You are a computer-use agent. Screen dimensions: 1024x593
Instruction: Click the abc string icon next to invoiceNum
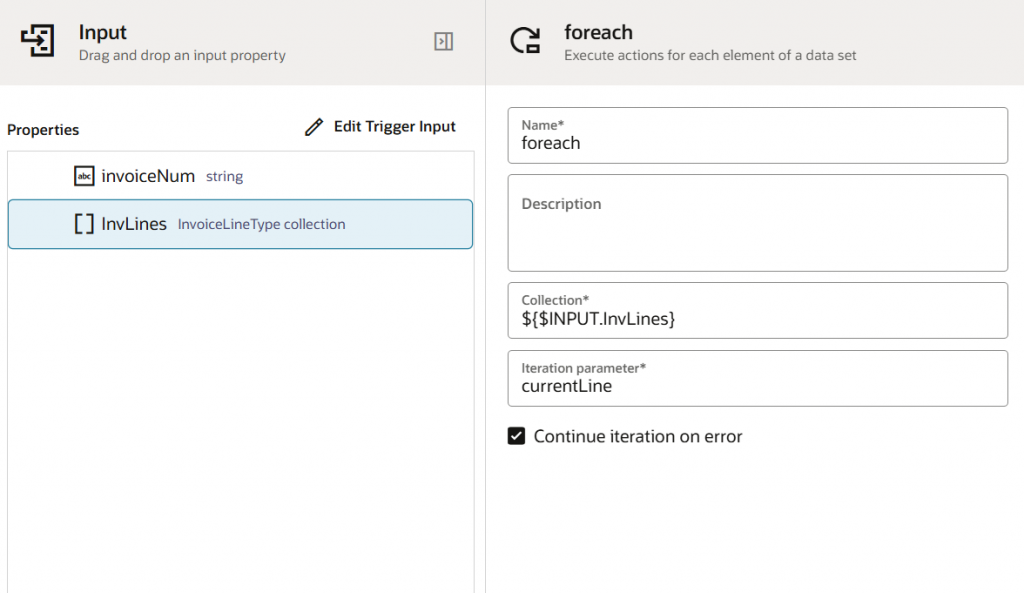(84, 176)
